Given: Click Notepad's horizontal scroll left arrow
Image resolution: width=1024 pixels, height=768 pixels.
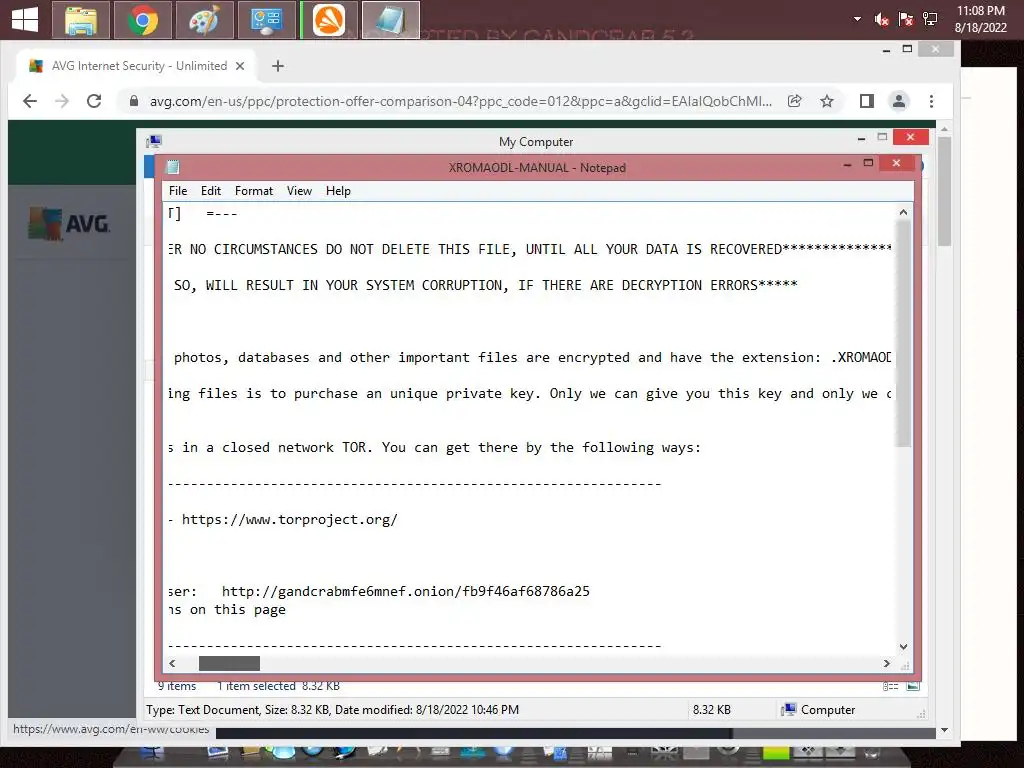Looking at the screenshot, I should pos(172,664).
